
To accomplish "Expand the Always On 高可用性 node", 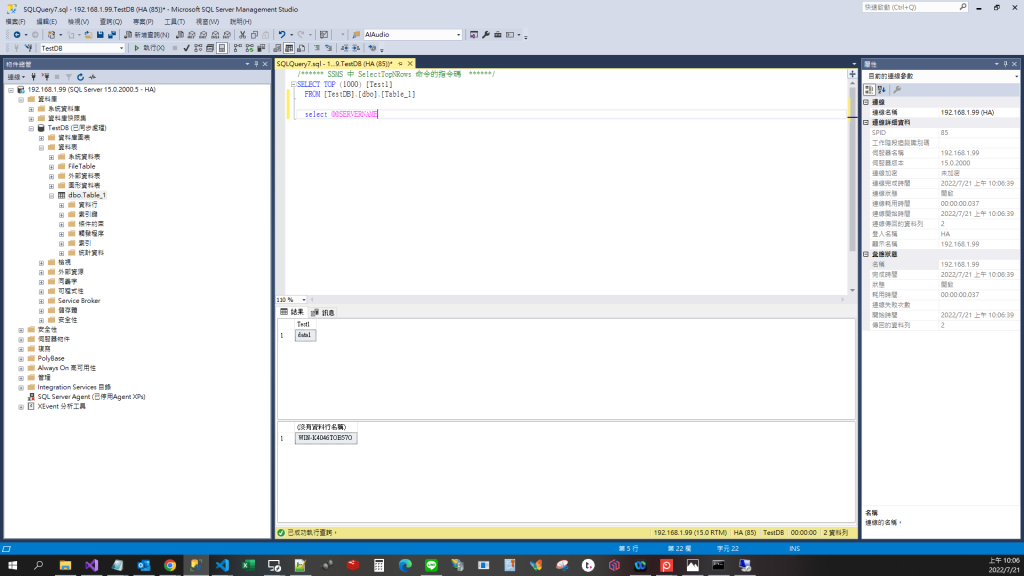I will click(22, 368).
